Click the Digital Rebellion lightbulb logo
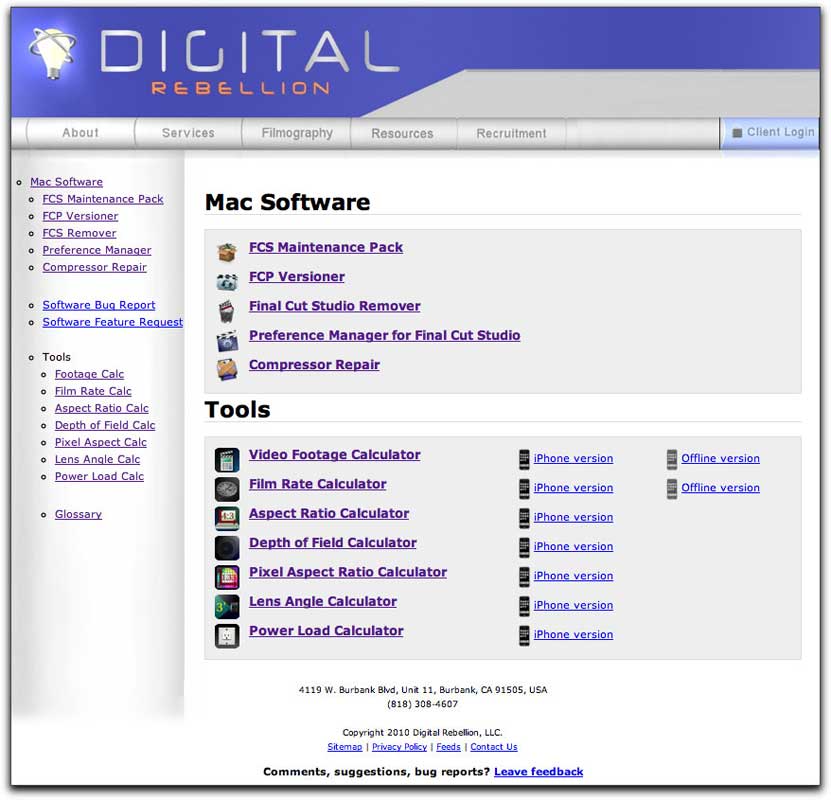Viewport: 831px width, 800px height. (52, 53)
